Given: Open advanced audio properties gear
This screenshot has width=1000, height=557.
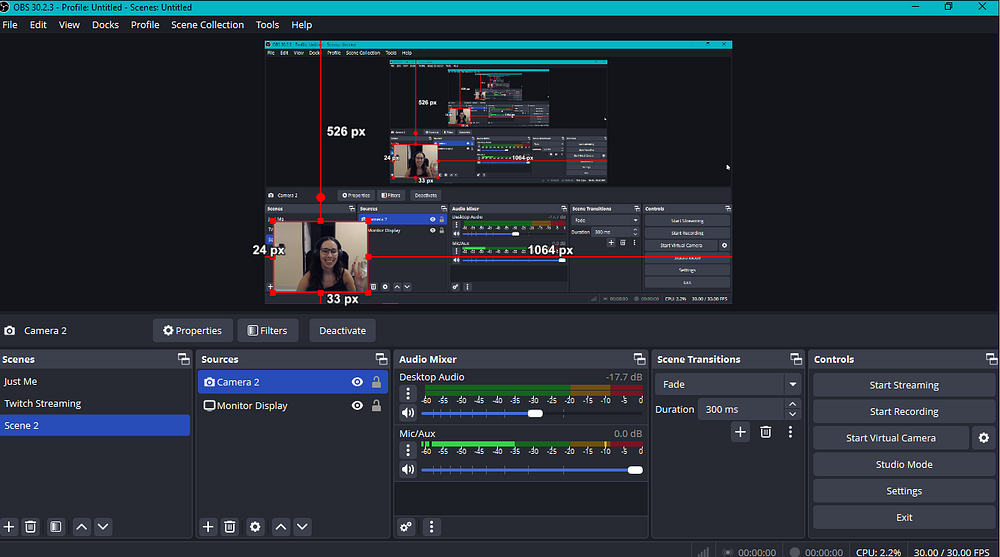Looking at the screenshot, I should point(406,526).
